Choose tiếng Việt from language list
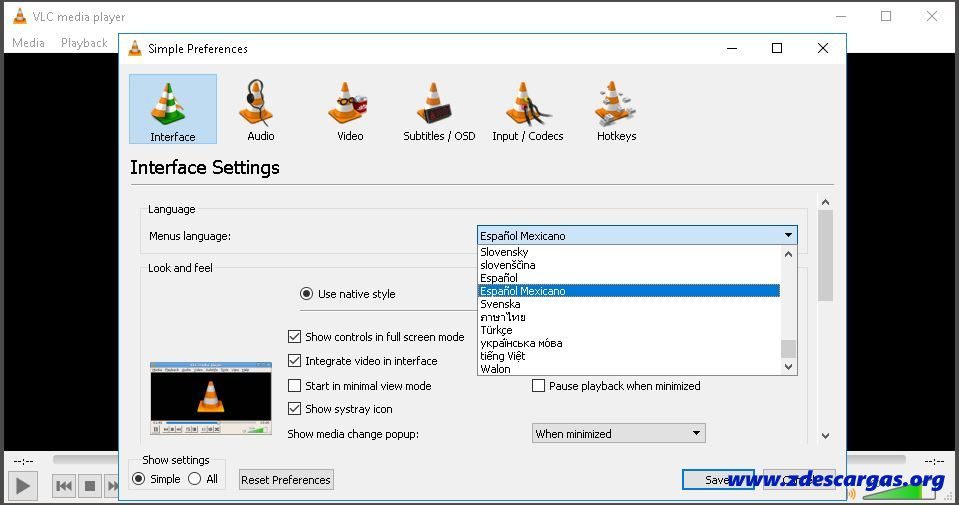Viewport: 959px width, 505px height. click(x=629, y=356)
